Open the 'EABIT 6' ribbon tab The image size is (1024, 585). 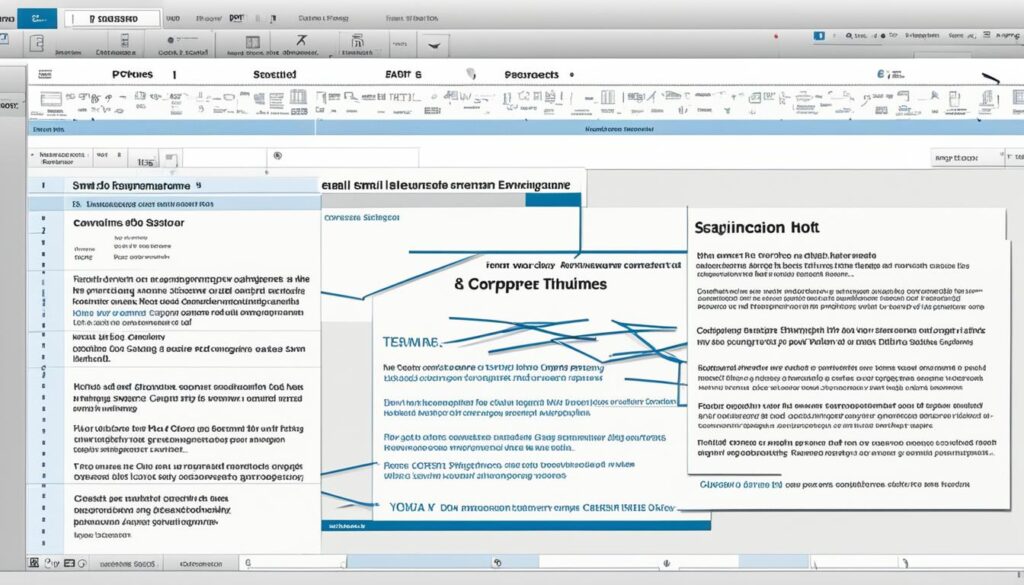tap(403, 75)
